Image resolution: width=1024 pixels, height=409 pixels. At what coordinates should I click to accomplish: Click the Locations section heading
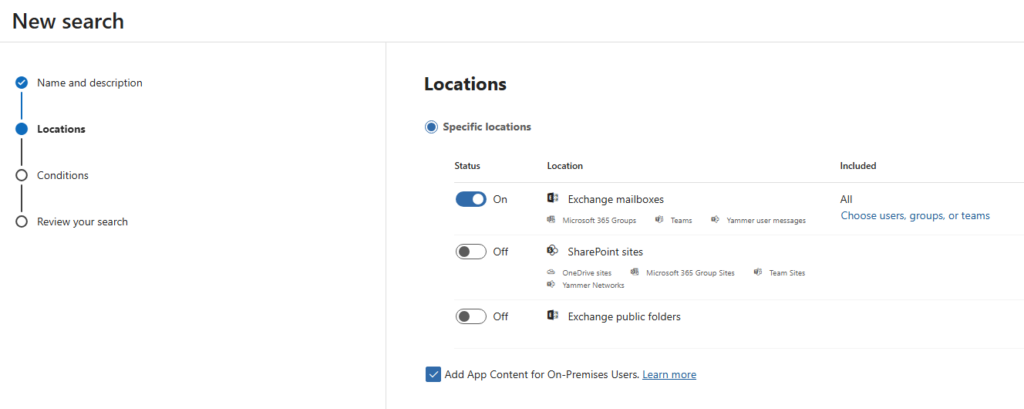point(465,84)
